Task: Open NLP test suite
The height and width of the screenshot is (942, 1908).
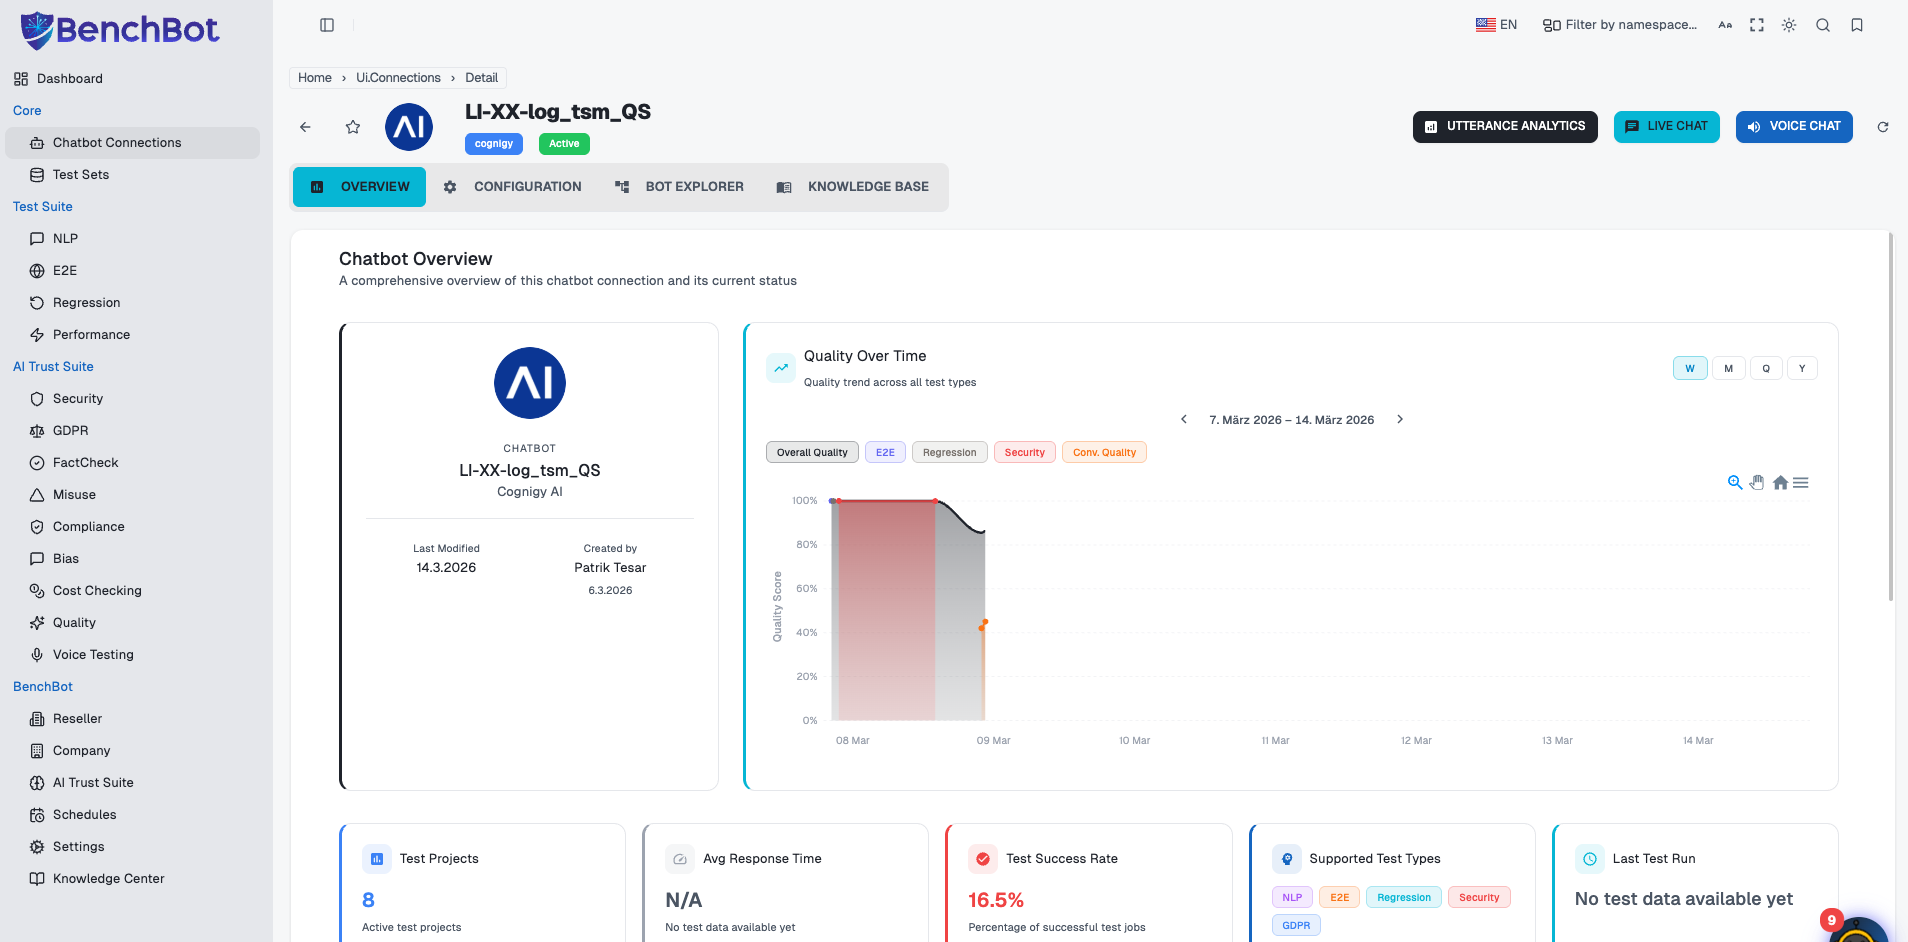Action: click(x=132, y=239)
